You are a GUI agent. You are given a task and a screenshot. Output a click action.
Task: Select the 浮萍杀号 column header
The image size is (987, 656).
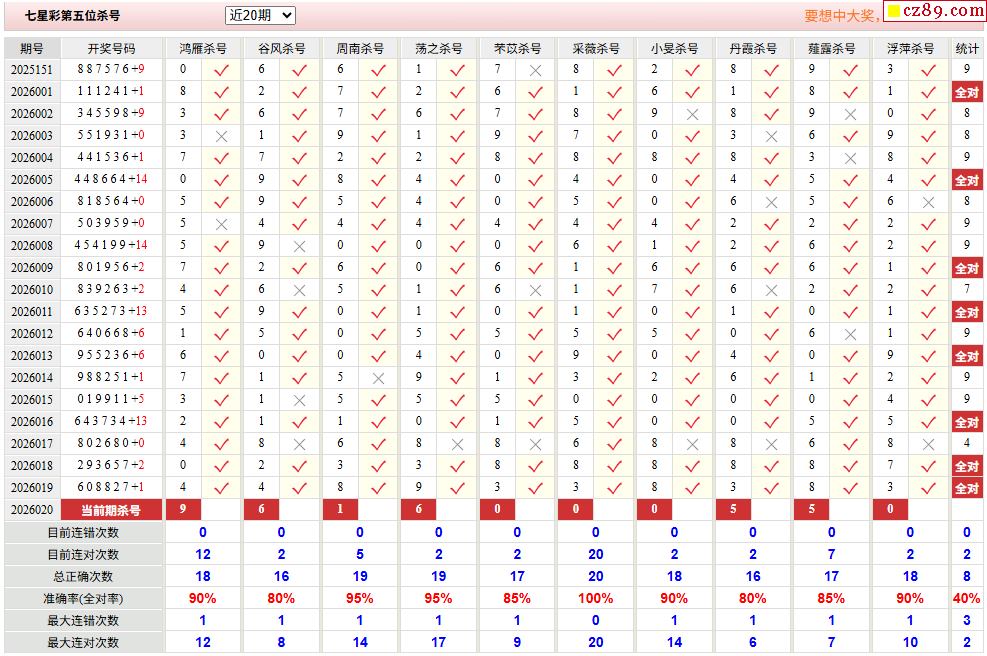coord(910,48)
